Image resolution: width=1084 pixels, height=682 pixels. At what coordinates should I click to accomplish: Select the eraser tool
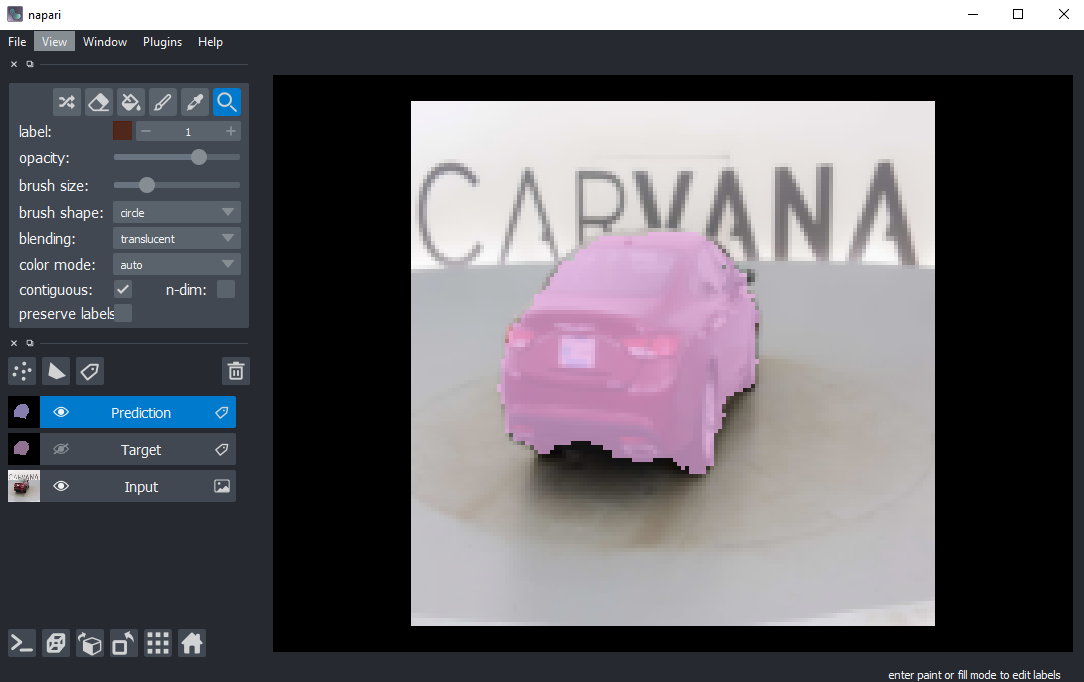(x=99, y=102)
